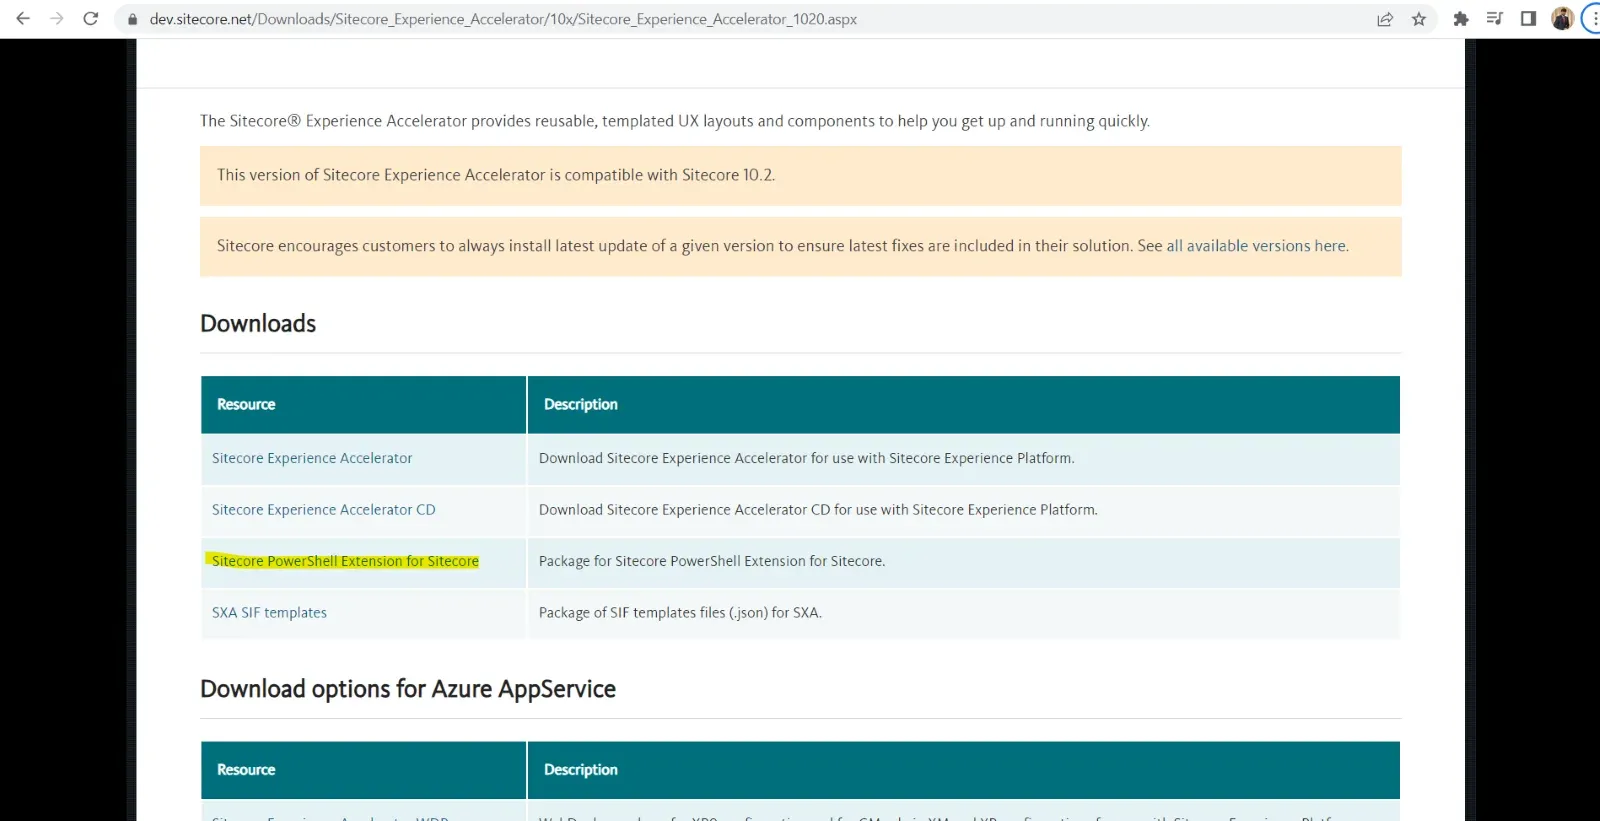Screen dimensions: 1600x821
Task: Open the Sitecore PowerShell Extension for Sitecore link
Action: click(345, 561)
